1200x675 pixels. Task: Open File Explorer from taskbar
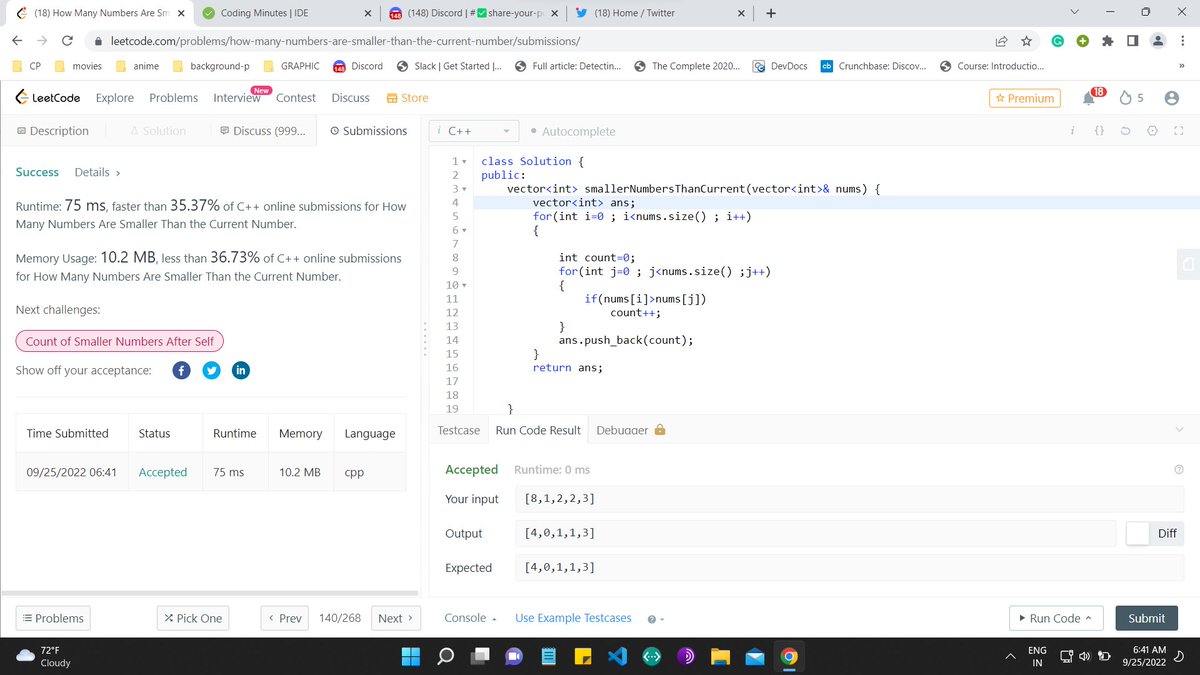(x=720, y=656)
